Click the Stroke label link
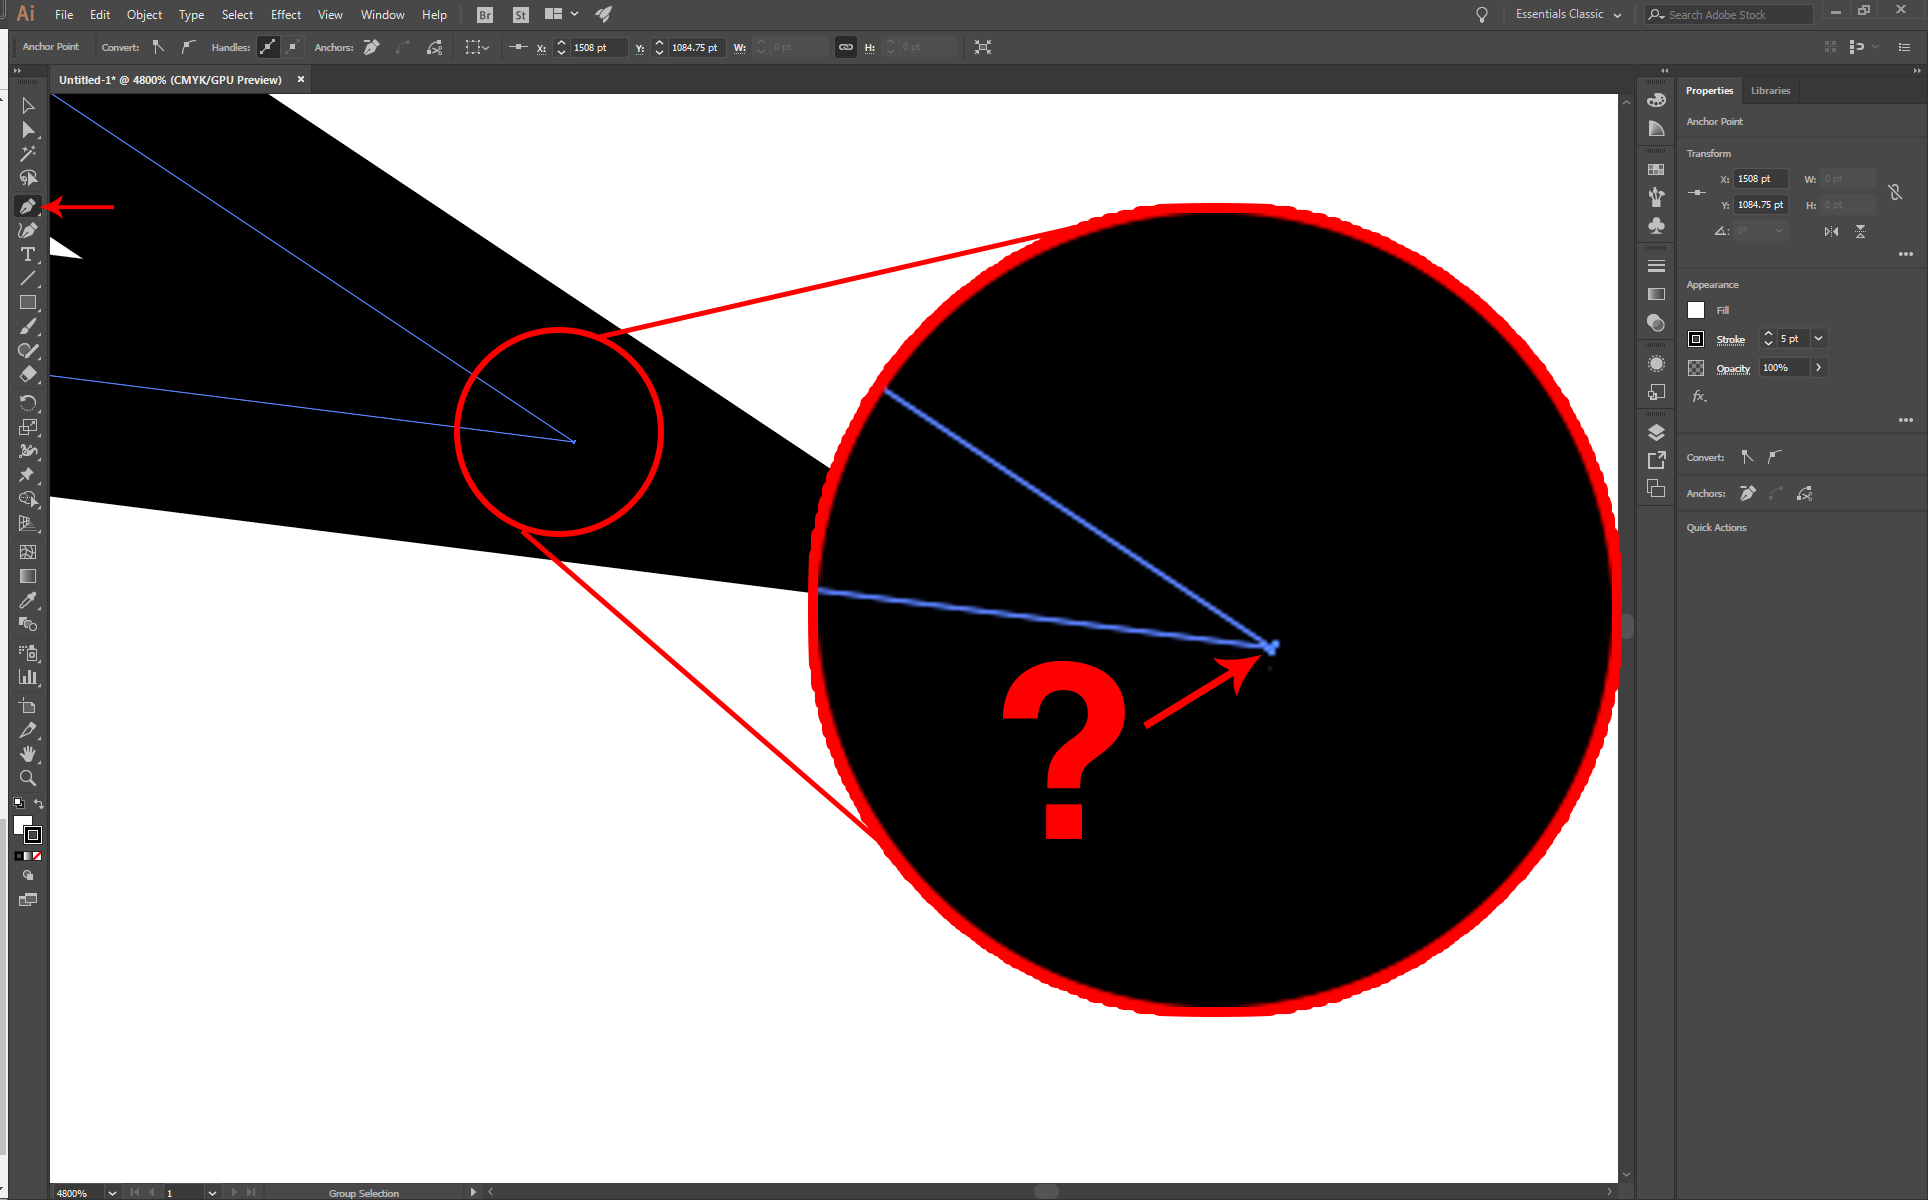 [x=1730, y=340]
